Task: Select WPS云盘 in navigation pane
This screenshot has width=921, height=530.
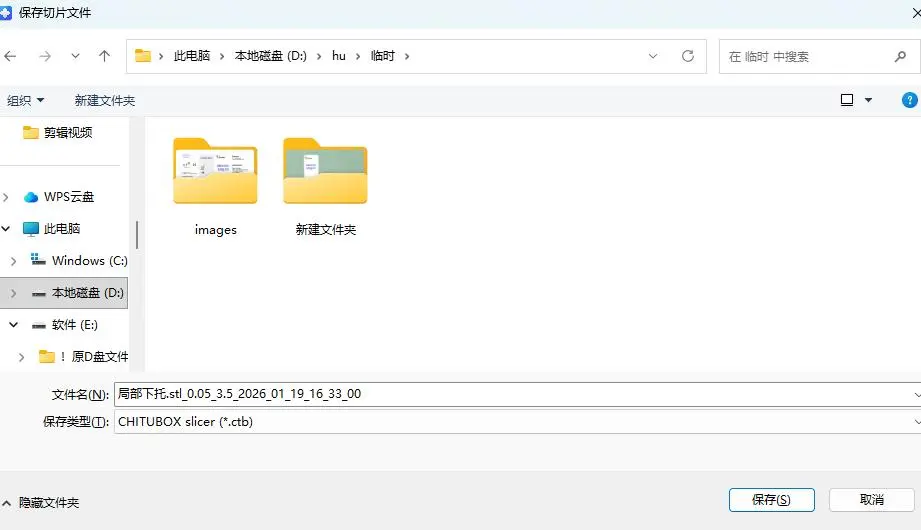Action: pyautogui.click(x=69, y=197)
